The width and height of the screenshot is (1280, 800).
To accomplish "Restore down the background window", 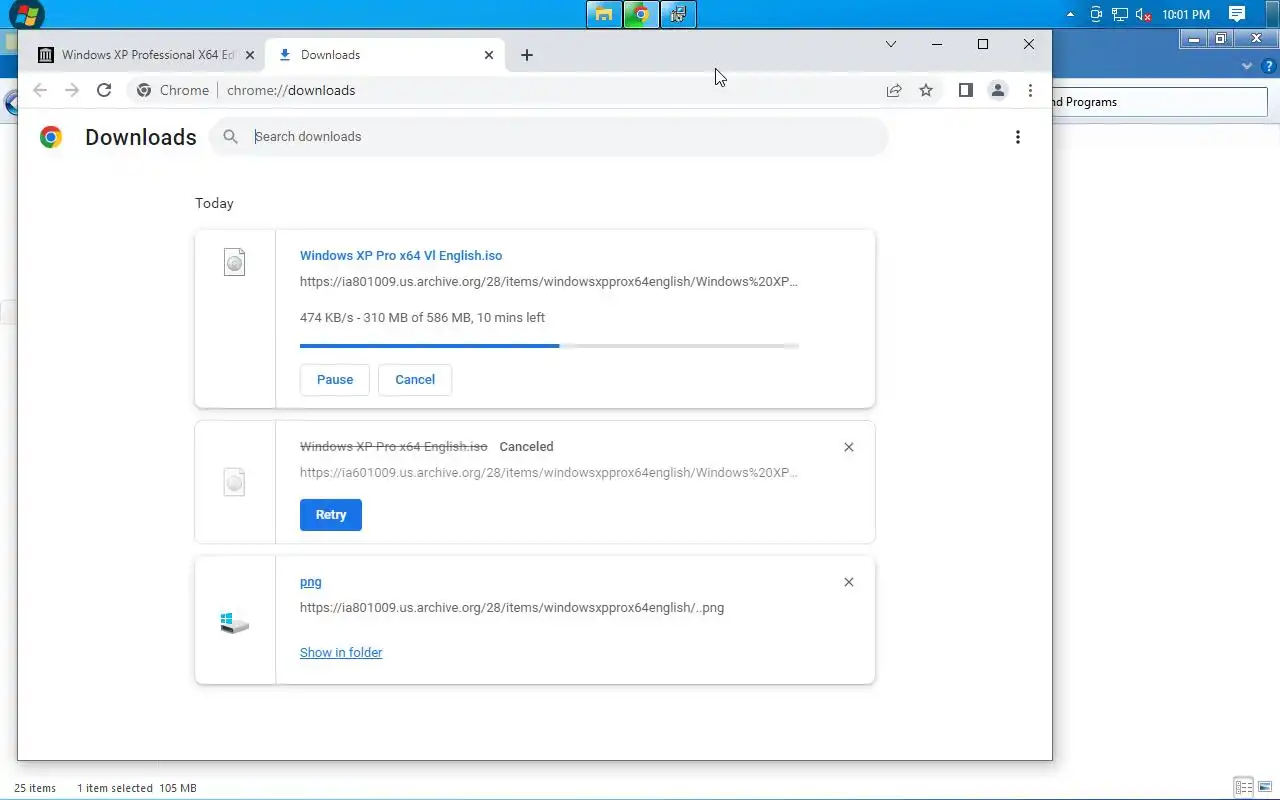I will tap(1220, 39).
